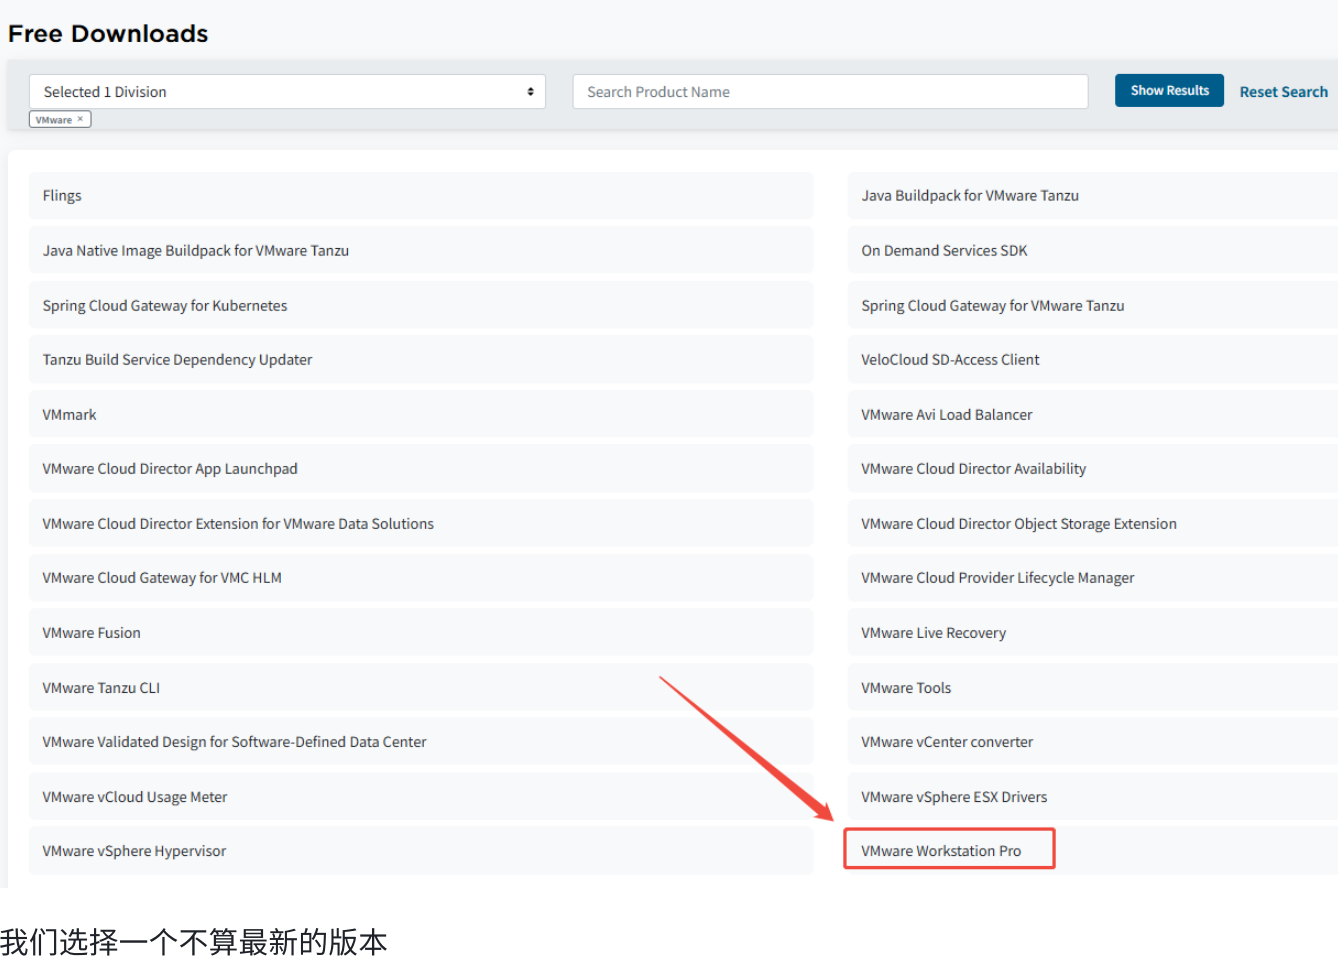Choose the VMware Fusion entry
The width and height of the screenshot is (1338, 960).
tap(421, 633)
